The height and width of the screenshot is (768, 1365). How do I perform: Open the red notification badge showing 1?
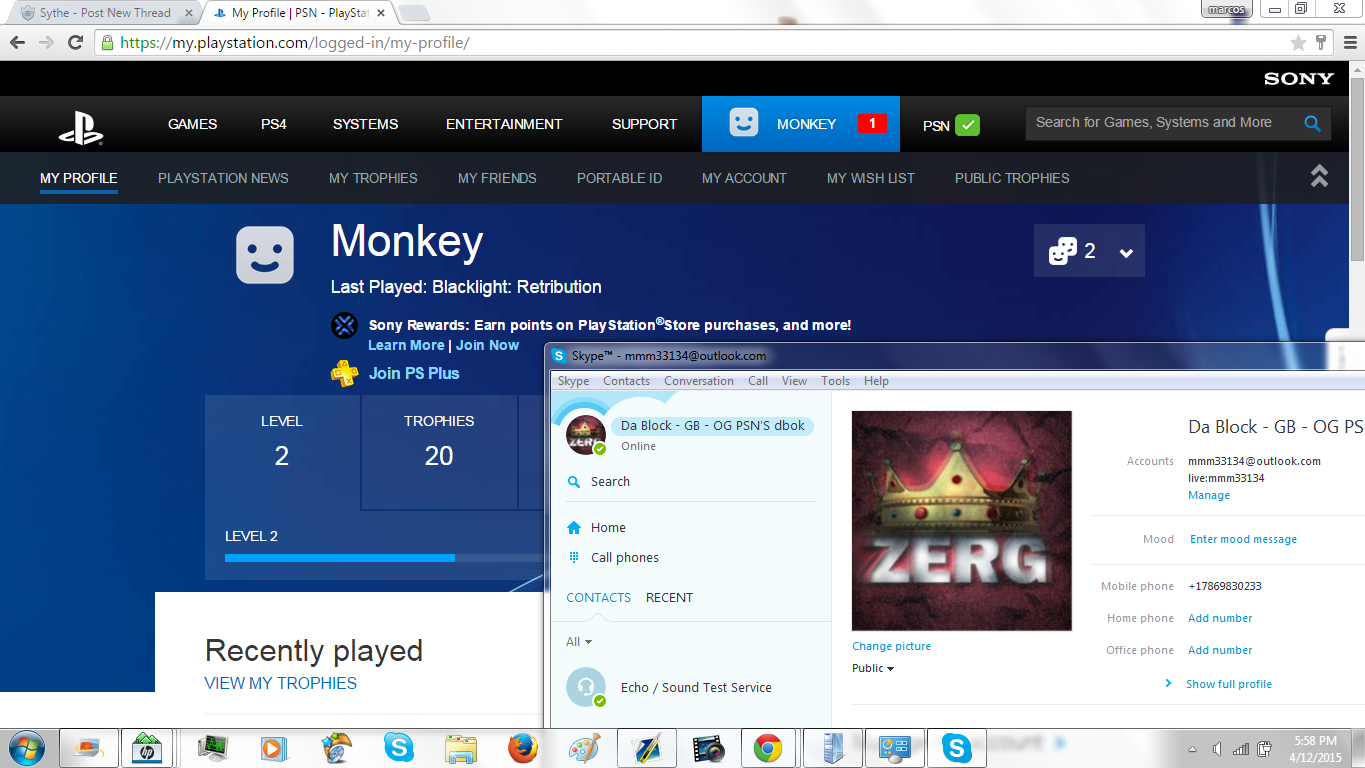pyautogui.click(x=872, y=124)
